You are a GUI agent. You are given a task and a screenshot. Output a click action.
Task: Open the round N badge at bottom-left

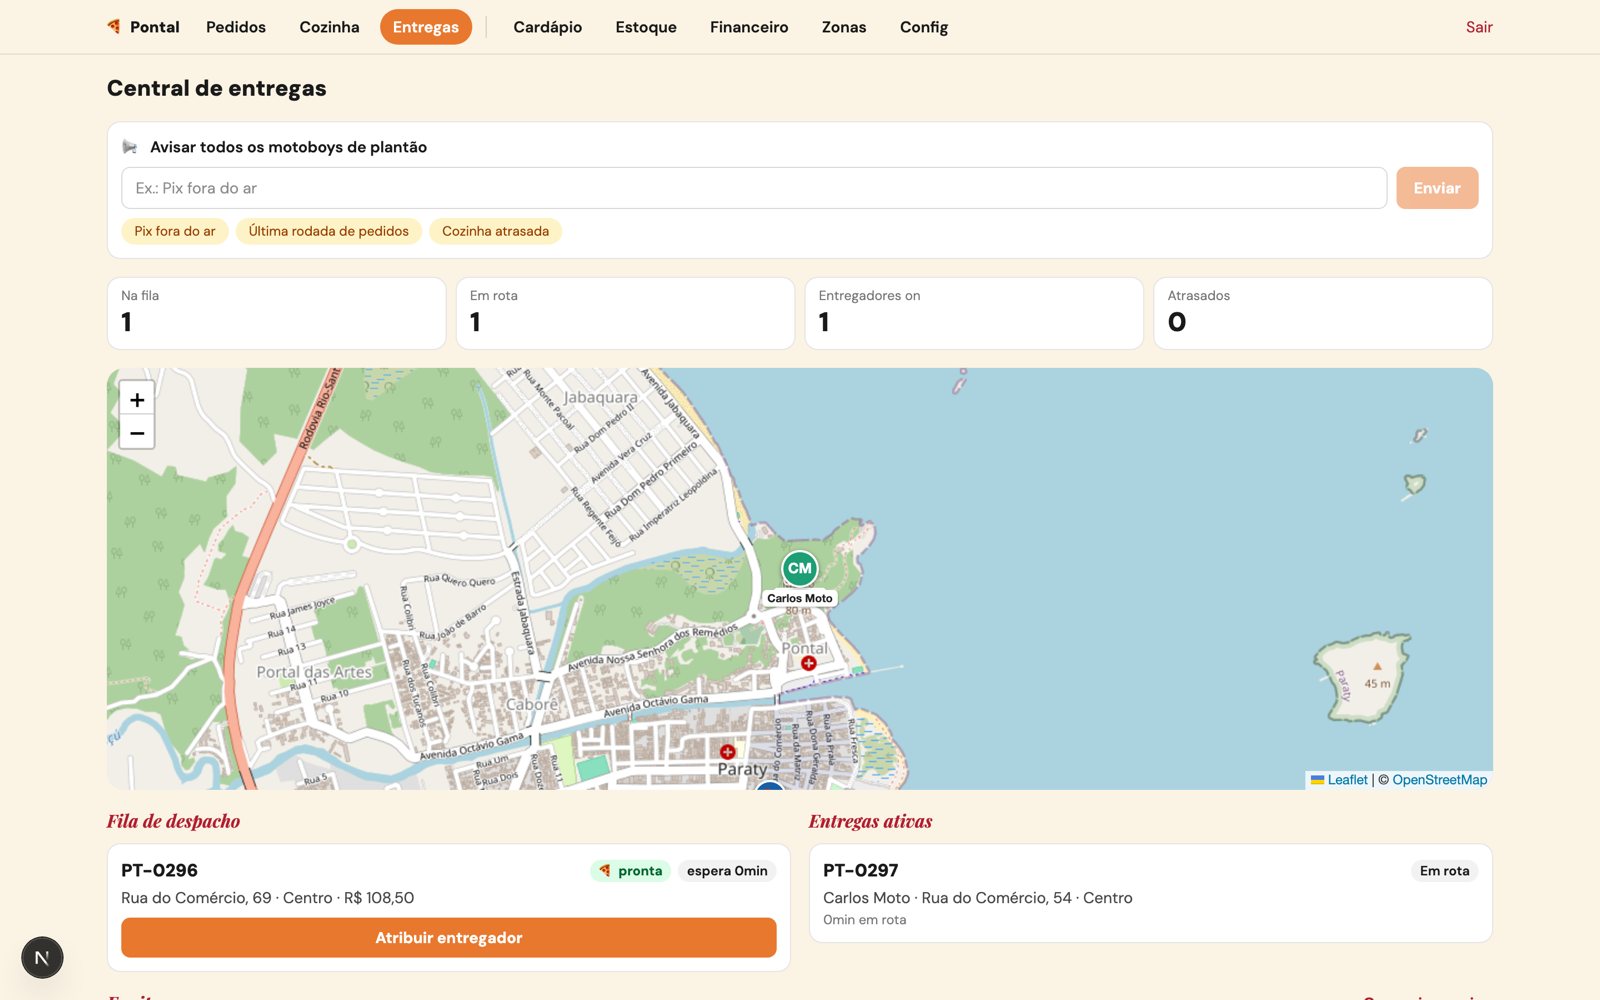[x=42, y=957]
